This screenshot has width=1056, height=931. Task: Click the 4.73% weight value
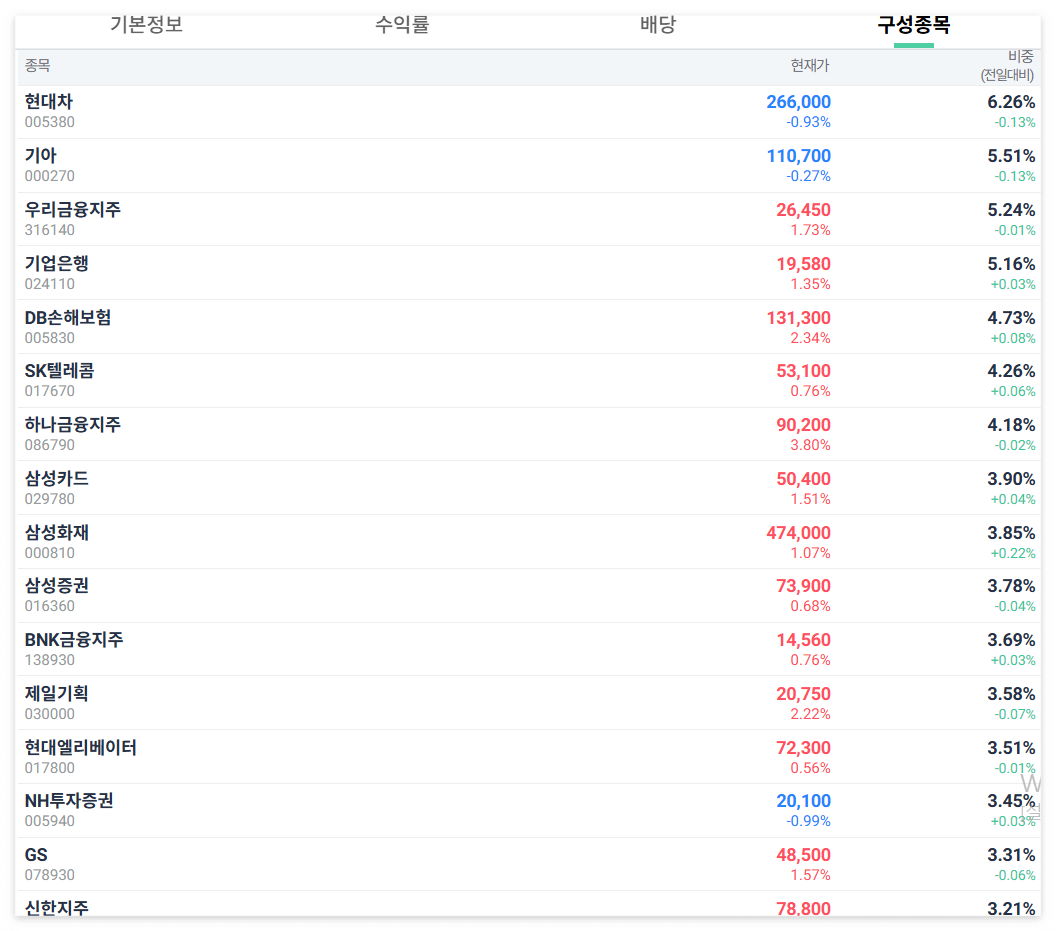(1011, 317)
